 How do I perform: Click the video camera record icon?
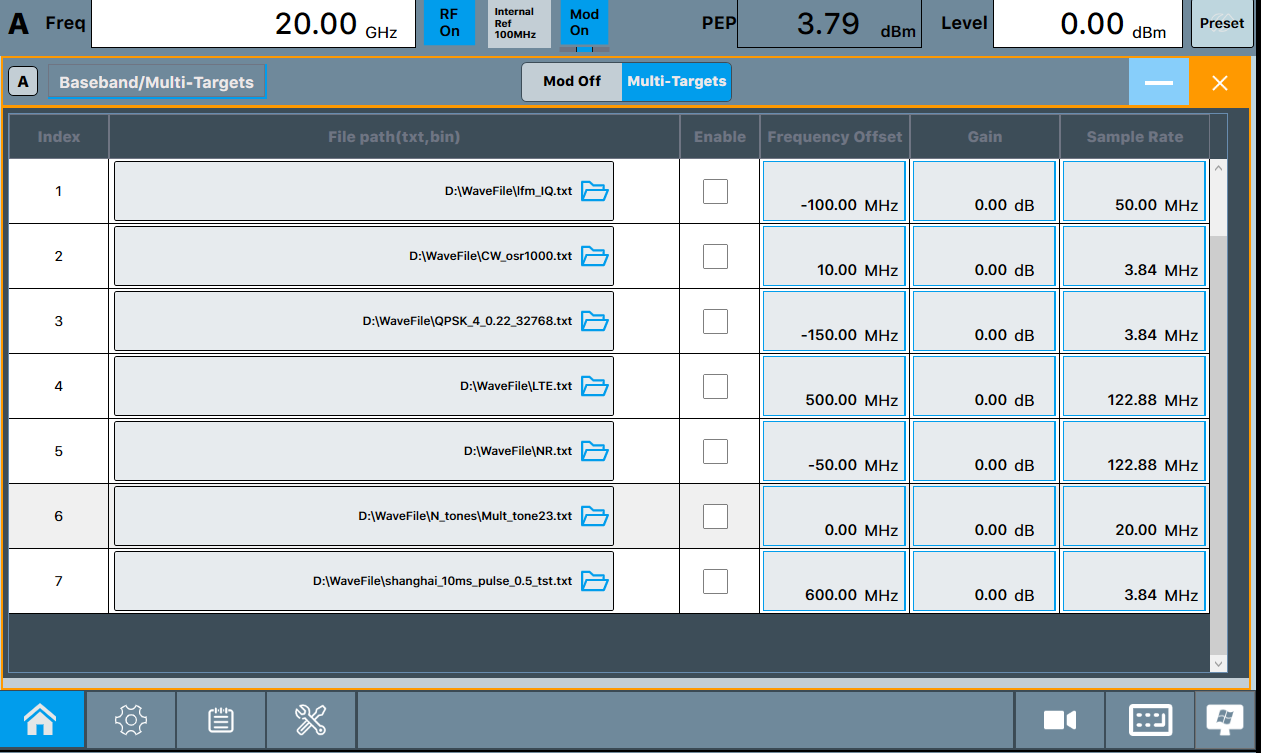click(1059, 720)
